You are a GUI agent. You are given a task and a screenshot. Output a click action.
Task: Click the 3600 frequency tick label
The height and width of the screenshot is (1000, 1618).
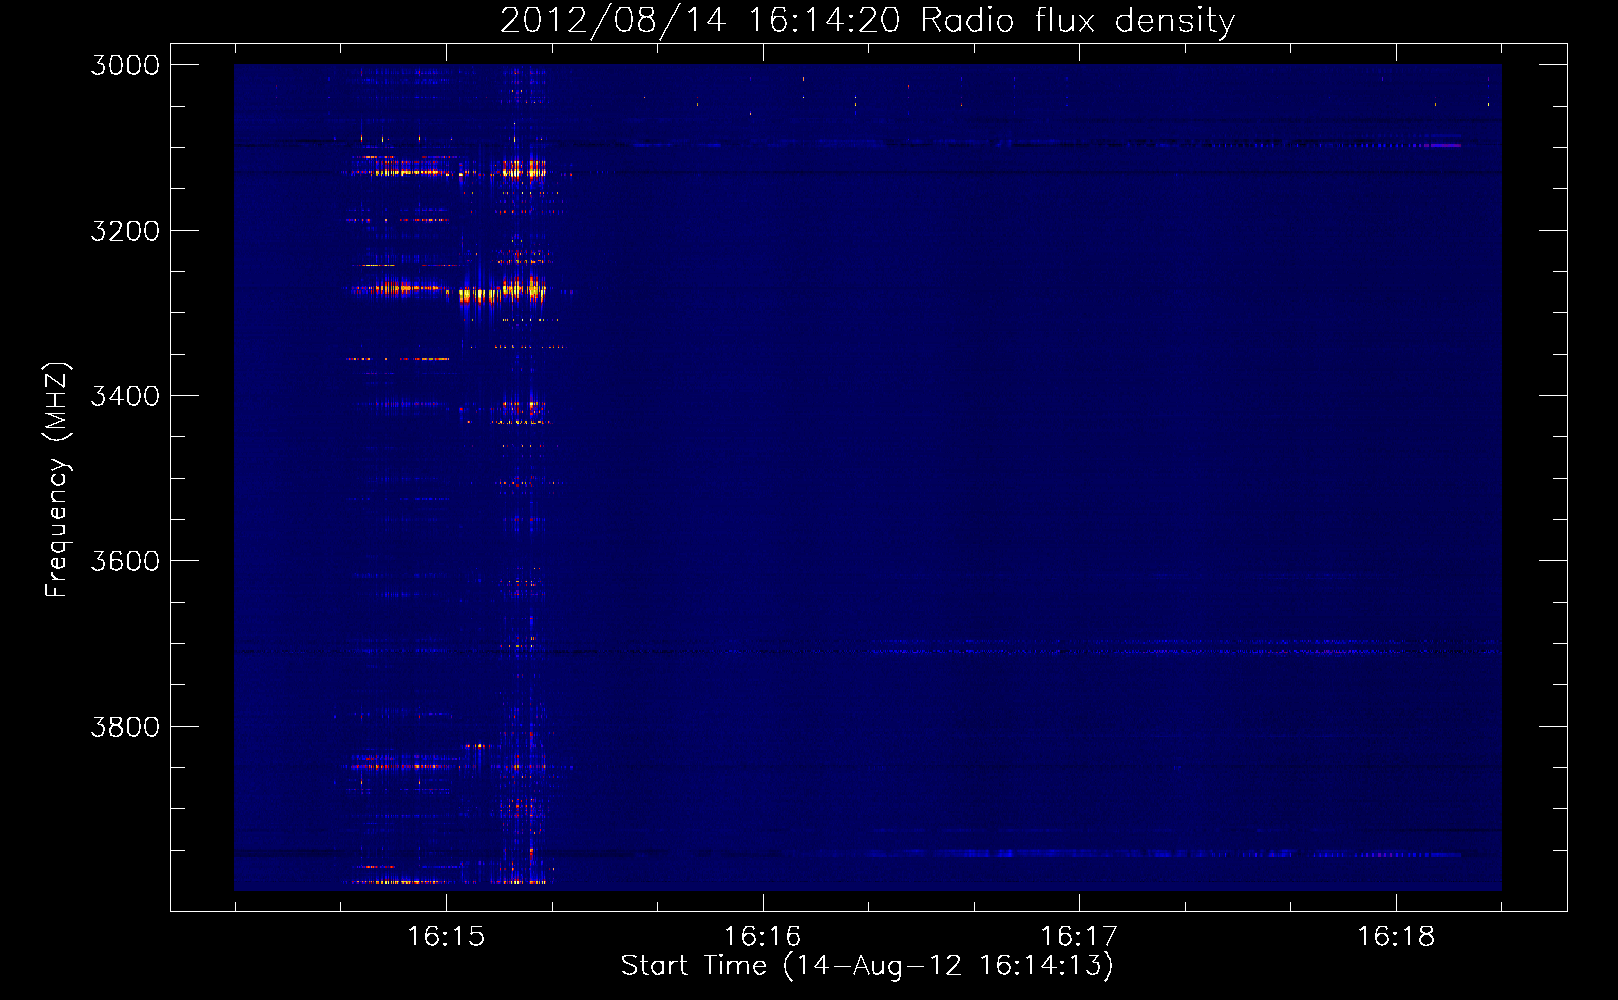[125, 561]
